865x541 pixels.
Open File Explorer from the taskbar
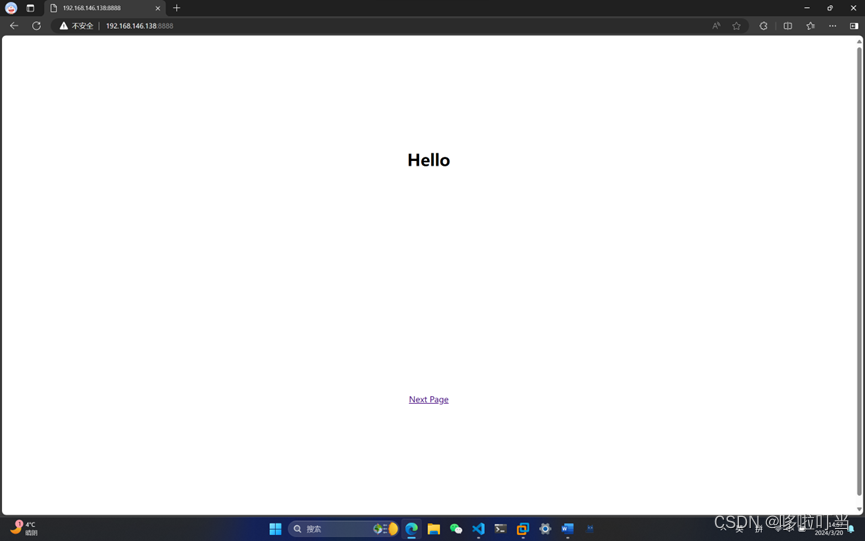click(x=434, y=529)
